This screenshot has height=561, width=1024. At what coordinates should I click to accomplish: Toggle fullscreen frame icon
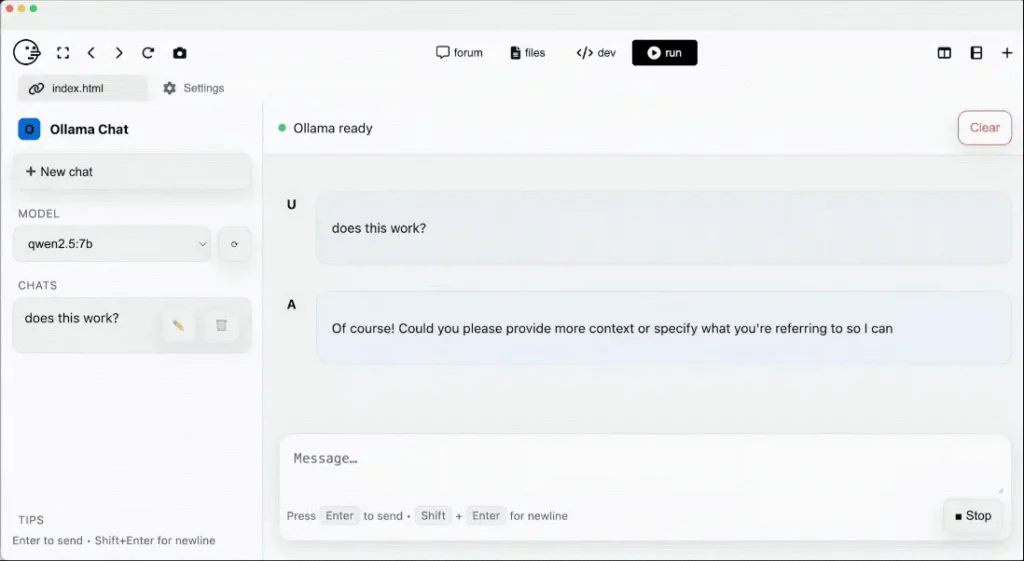(x=63, y=53)
